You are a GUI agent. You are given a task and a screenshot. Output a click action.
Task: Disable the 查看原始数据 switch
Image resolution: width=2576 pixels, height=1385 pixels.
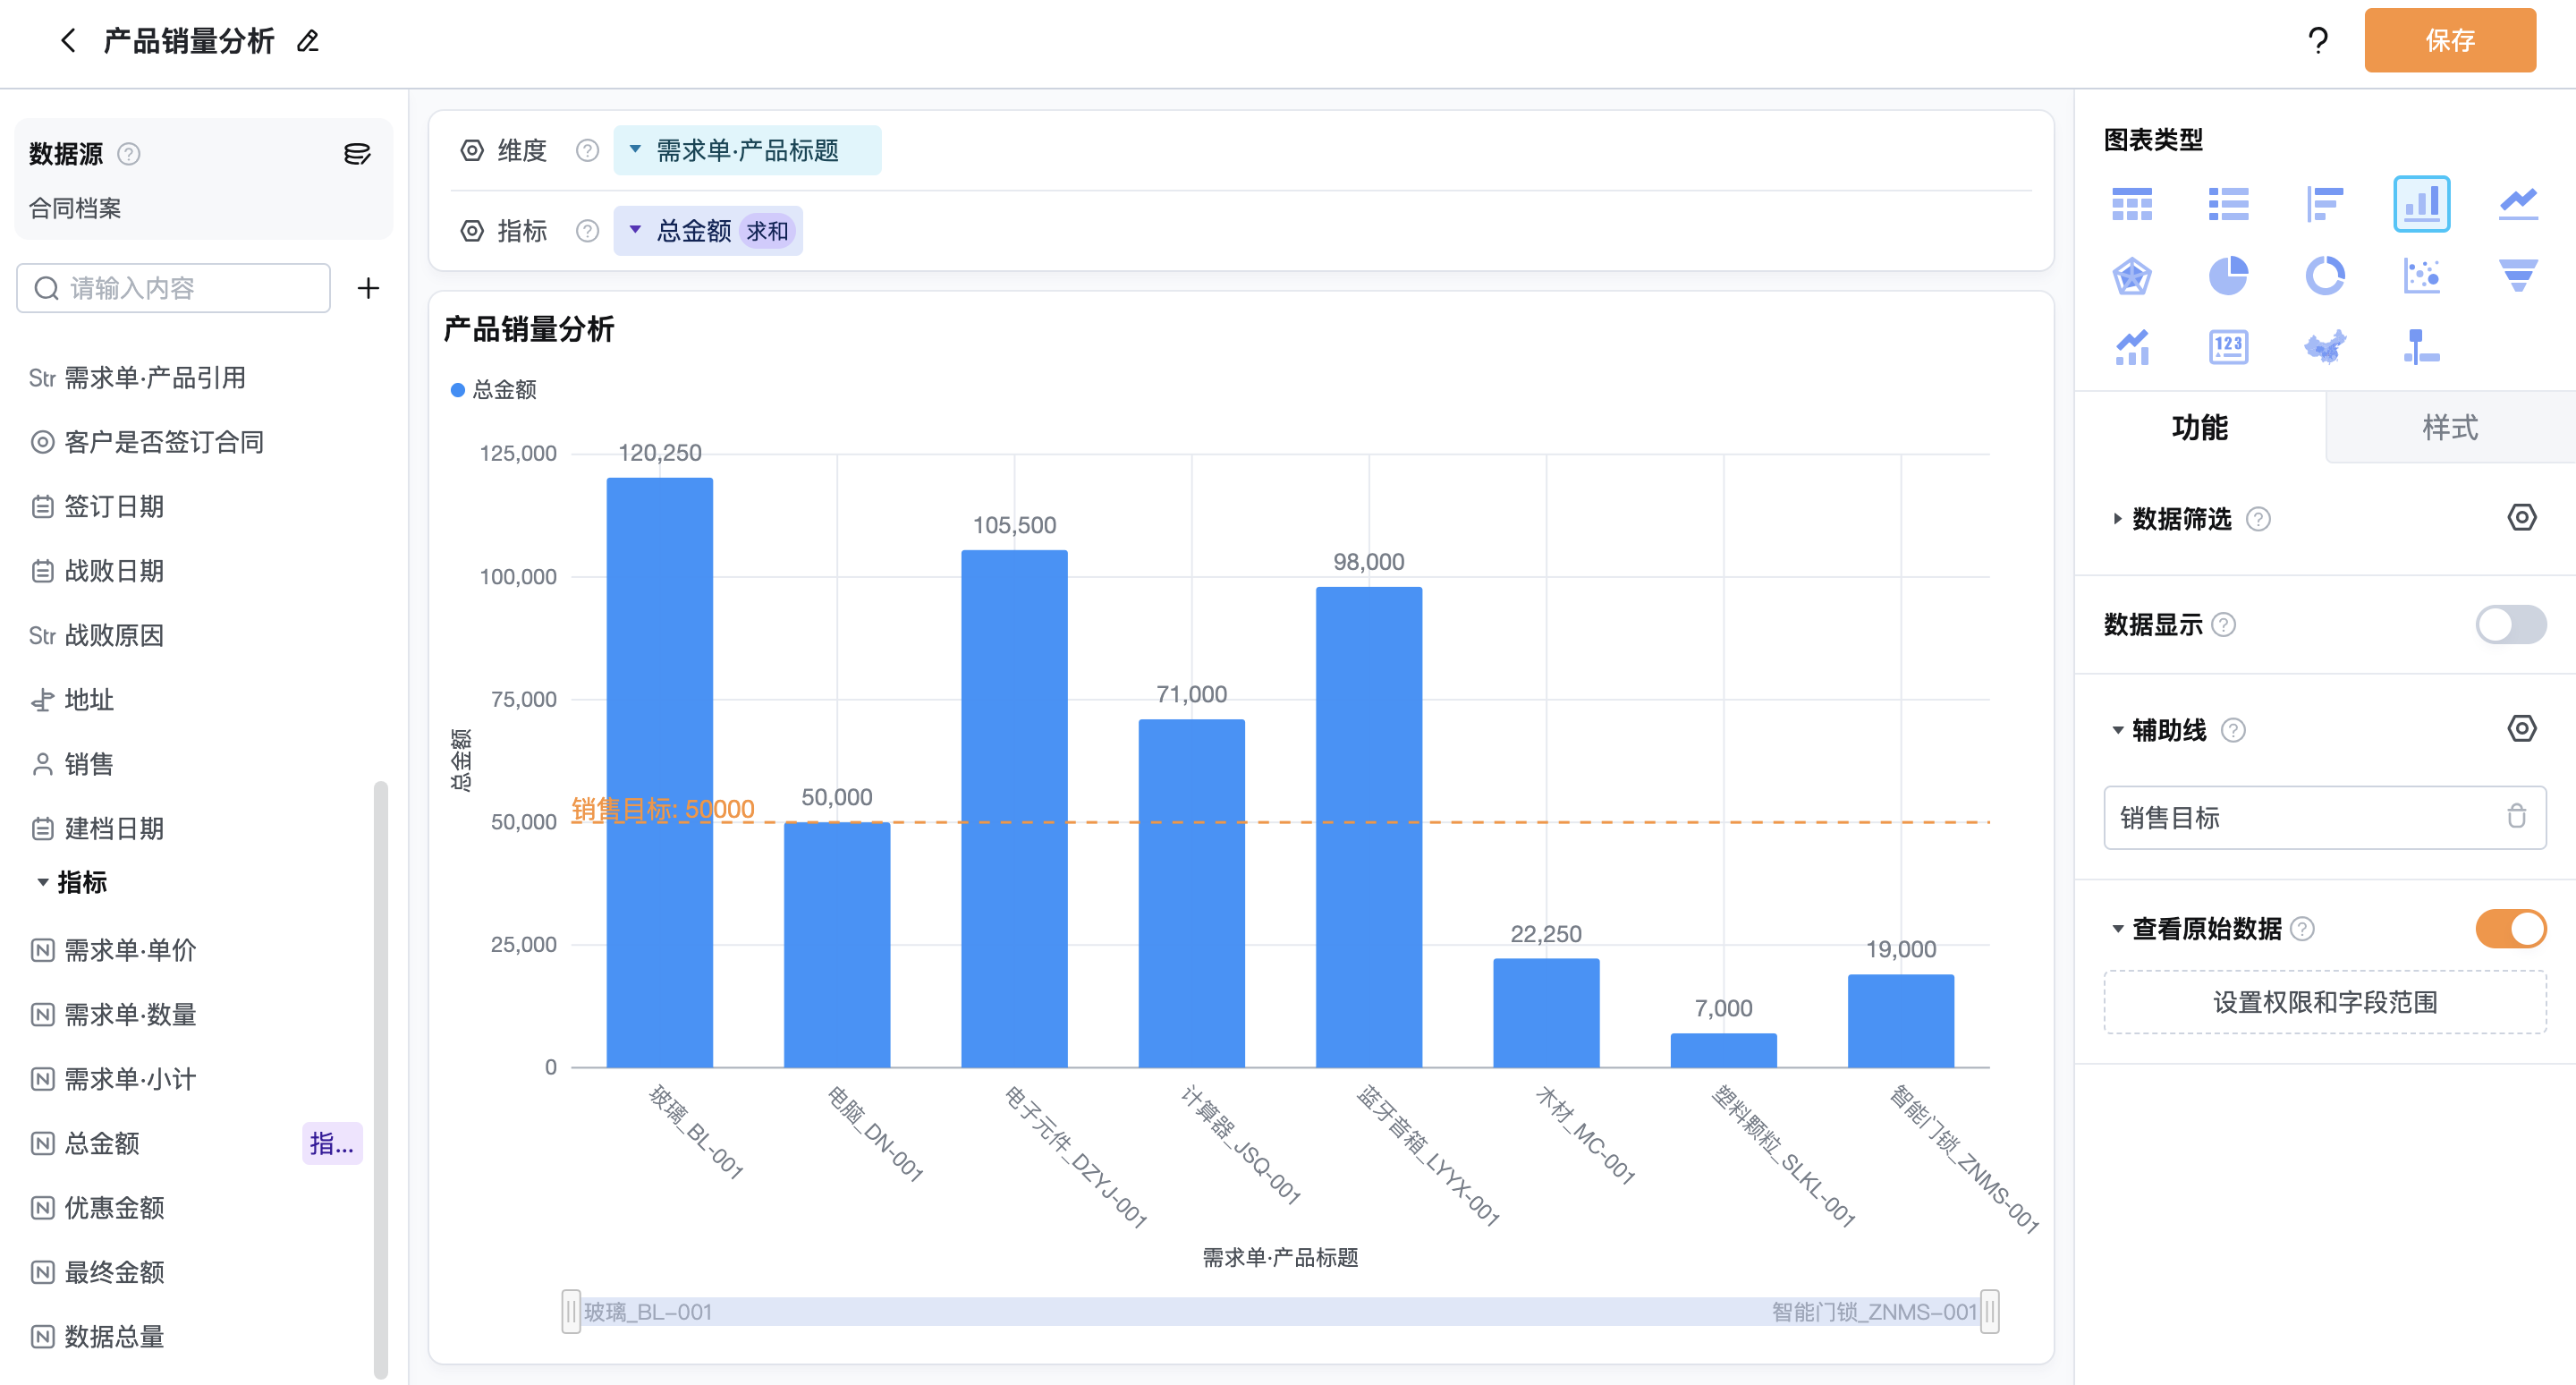[2510, 929]
